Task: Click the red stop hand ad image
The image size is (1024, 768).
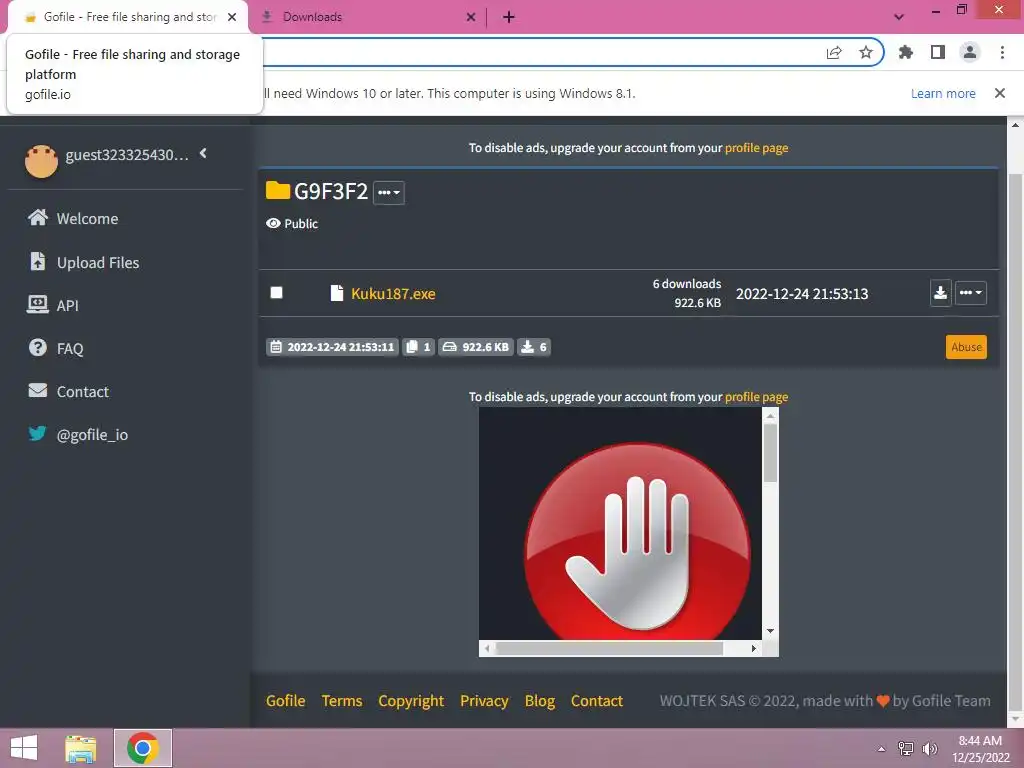Action: pyautogui.click(x=637, y=539)
